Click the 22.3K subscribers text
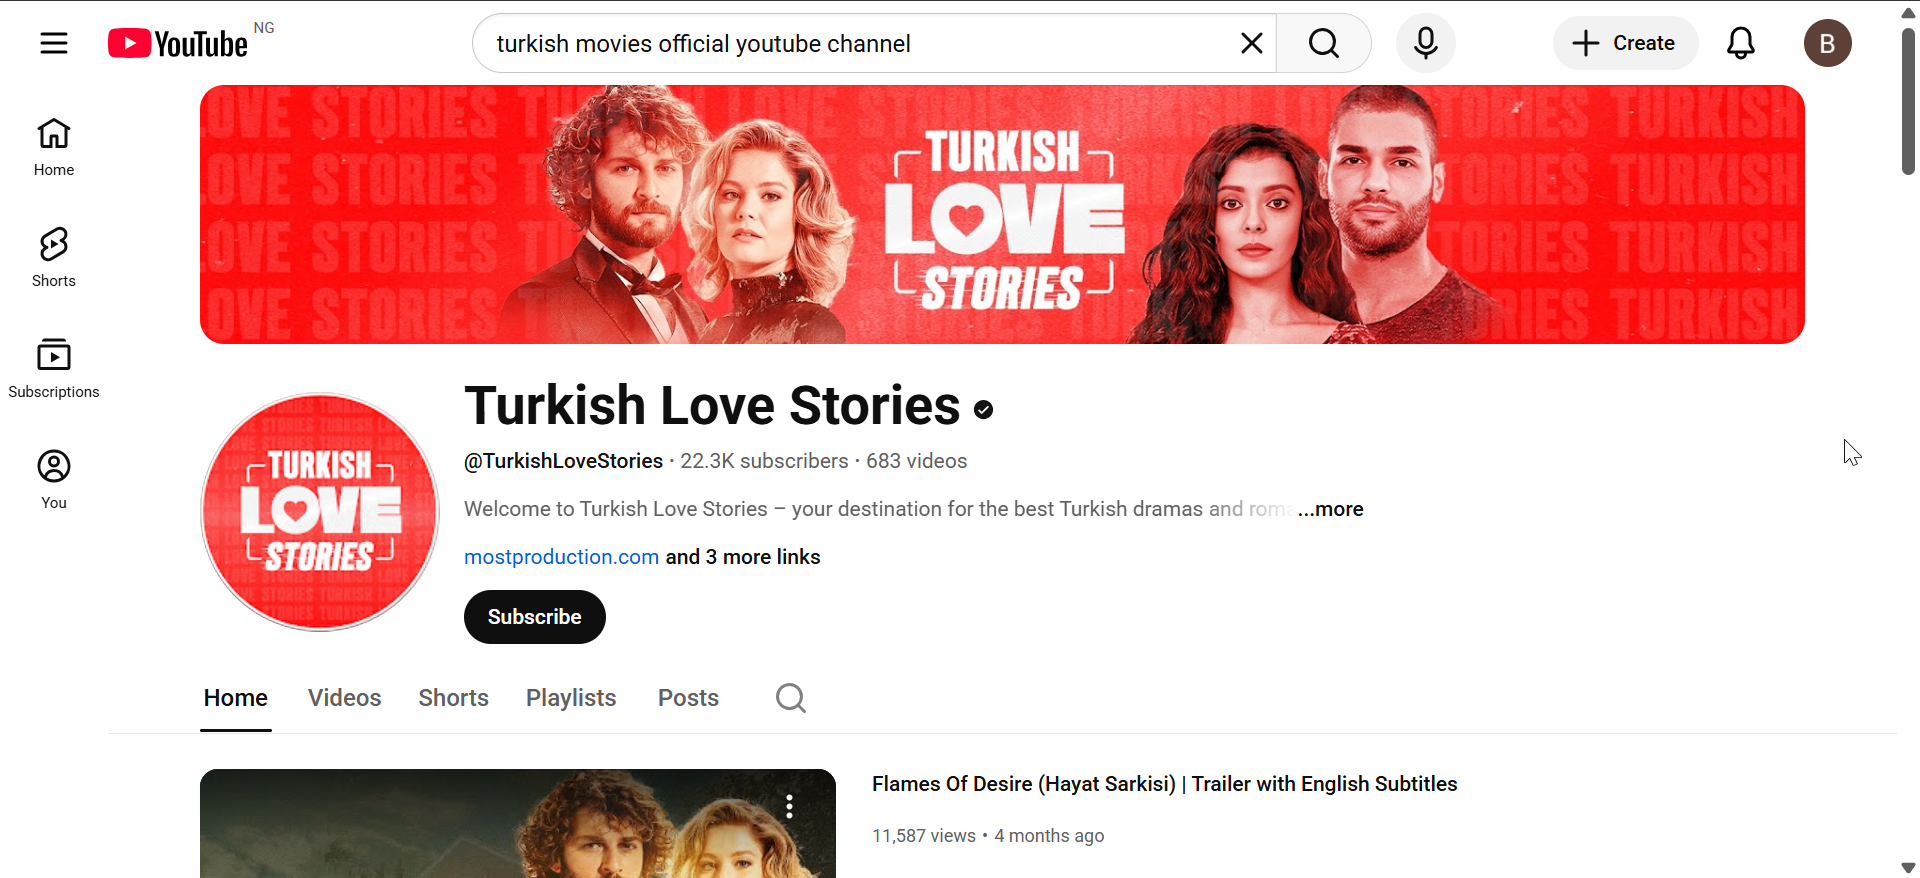Image resolution: width=1920 pixels, height=878 pixels. pyautogui.click(x=764, y=461)
